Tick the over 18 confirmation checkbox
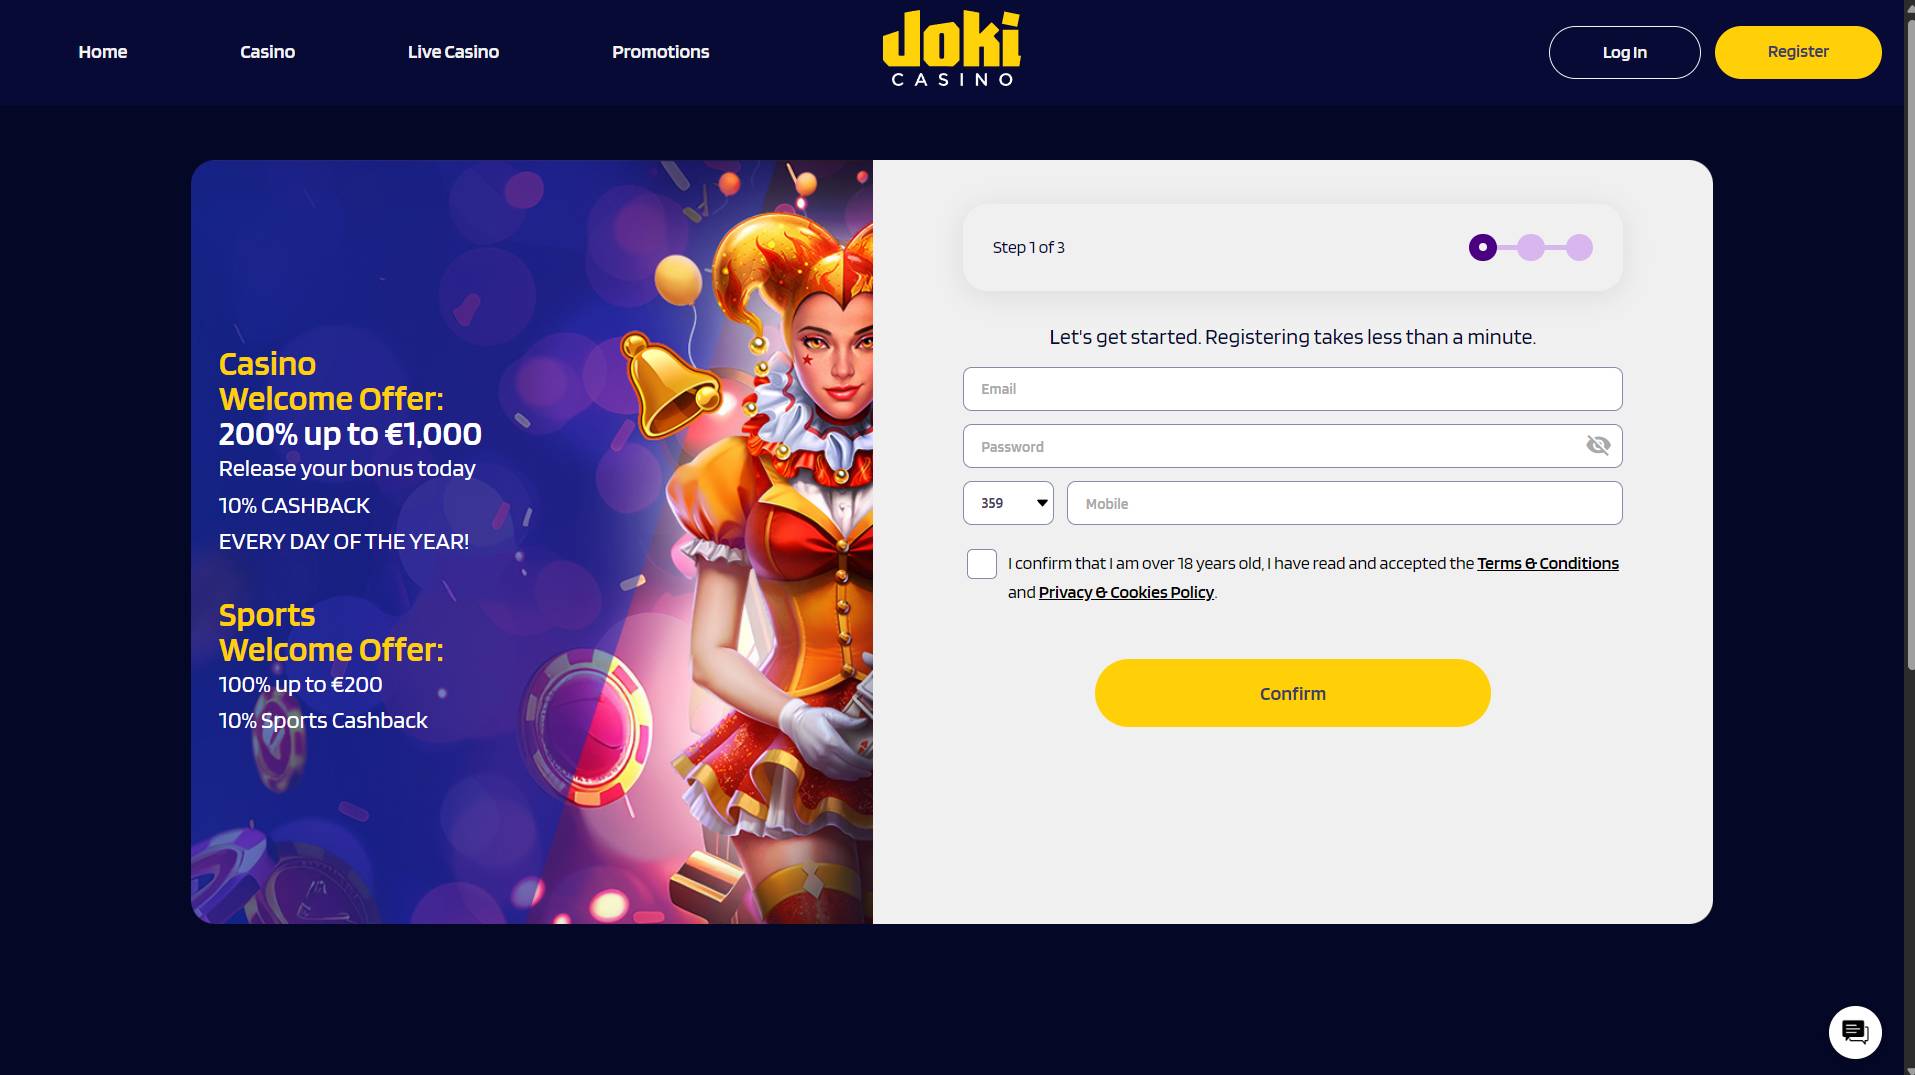This screenshot has height=1075, width=1915. pyautogui.click(x=982, y=564)
